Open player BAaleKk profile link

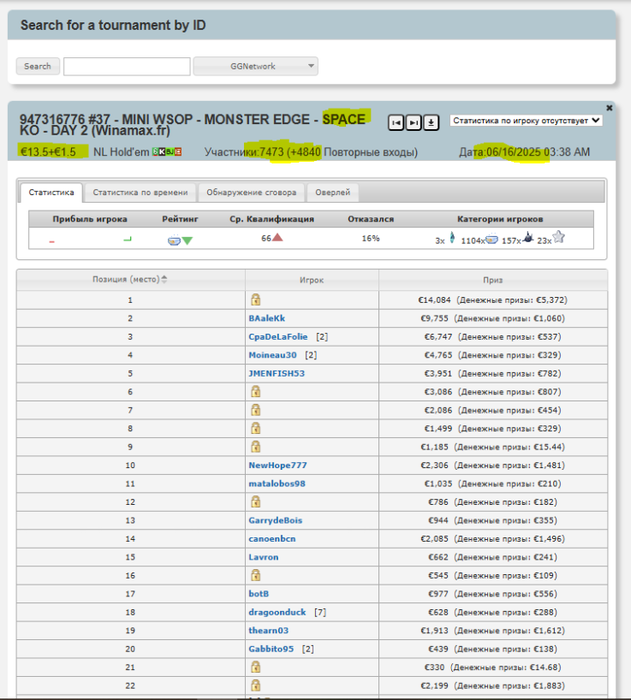click(x=267, y=318)
